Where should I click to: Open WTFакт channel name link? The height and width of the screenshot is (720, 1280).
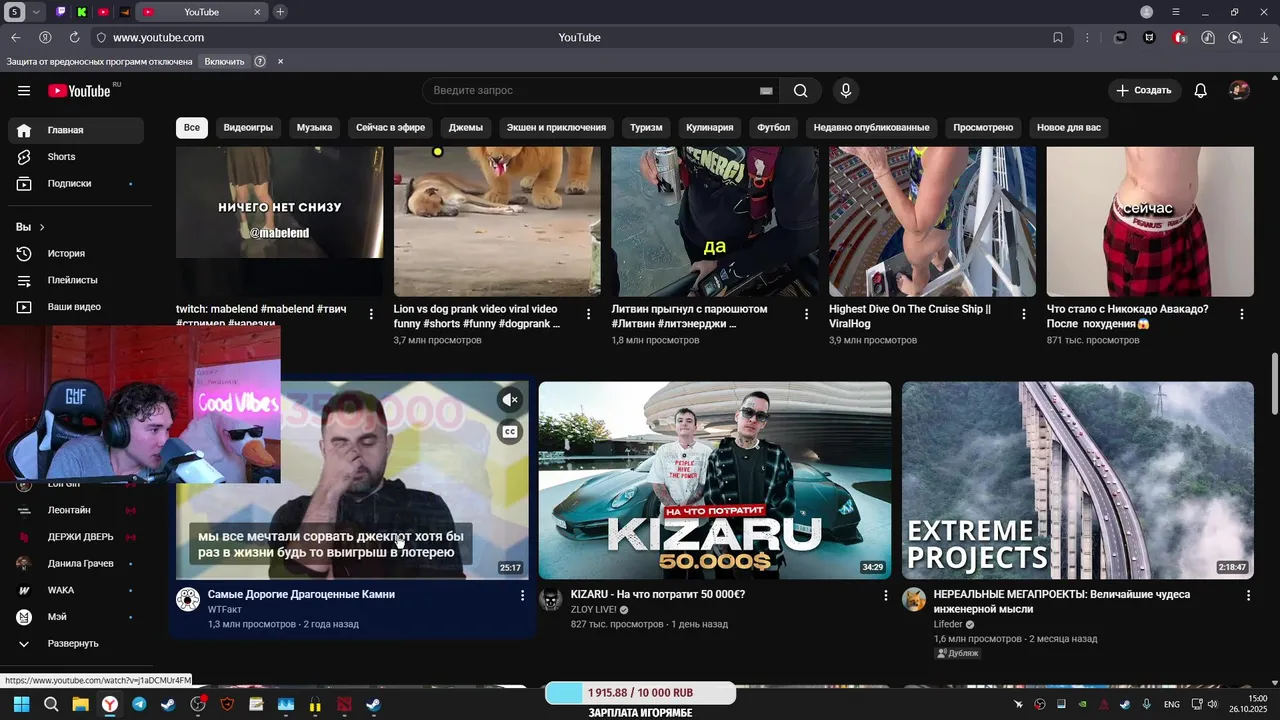224,609
